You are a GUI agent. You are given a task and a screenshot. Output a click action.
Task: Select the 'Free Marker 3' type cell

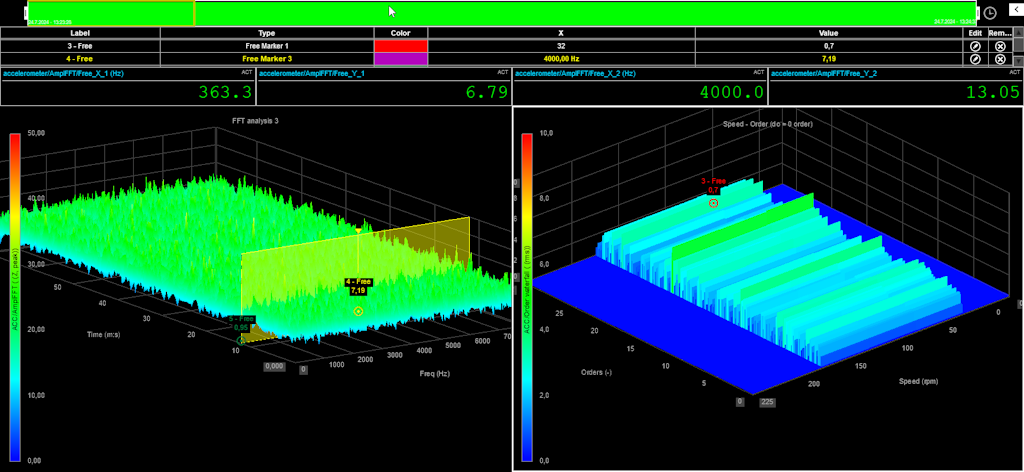(x=266, y=59)
